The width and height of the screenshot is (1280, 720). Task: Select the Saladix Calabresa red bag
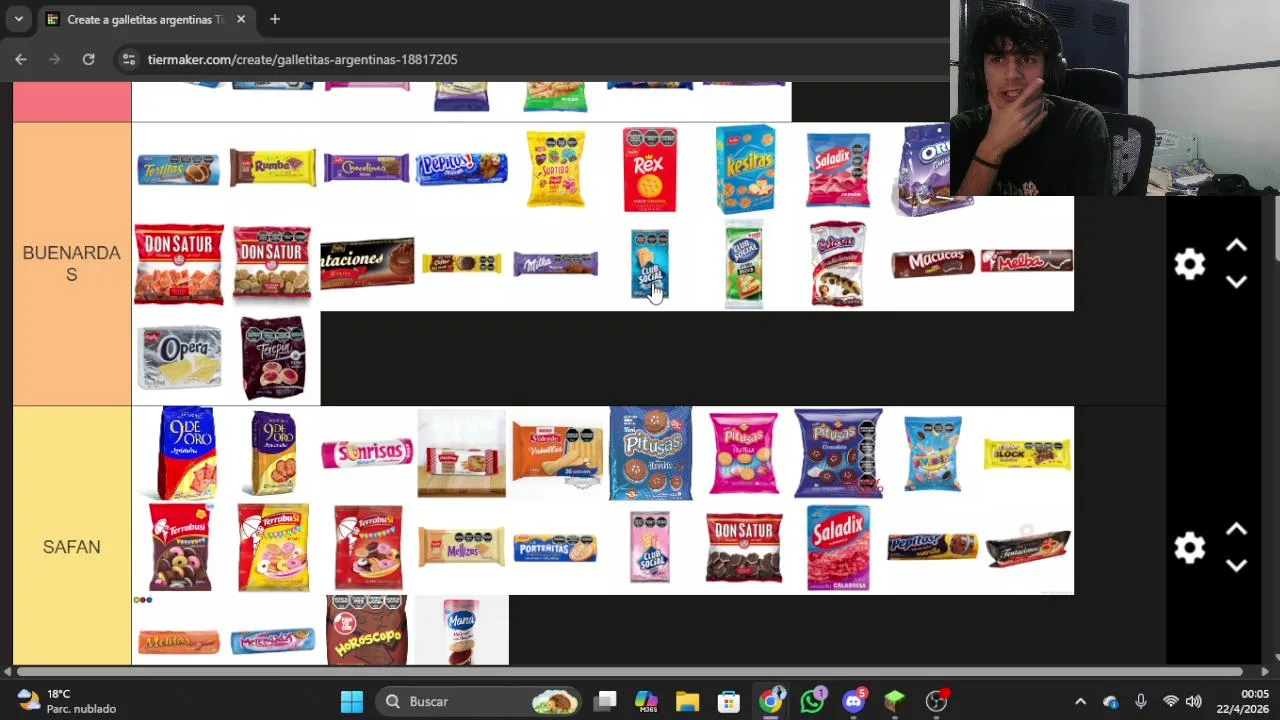tap(838, 547)
